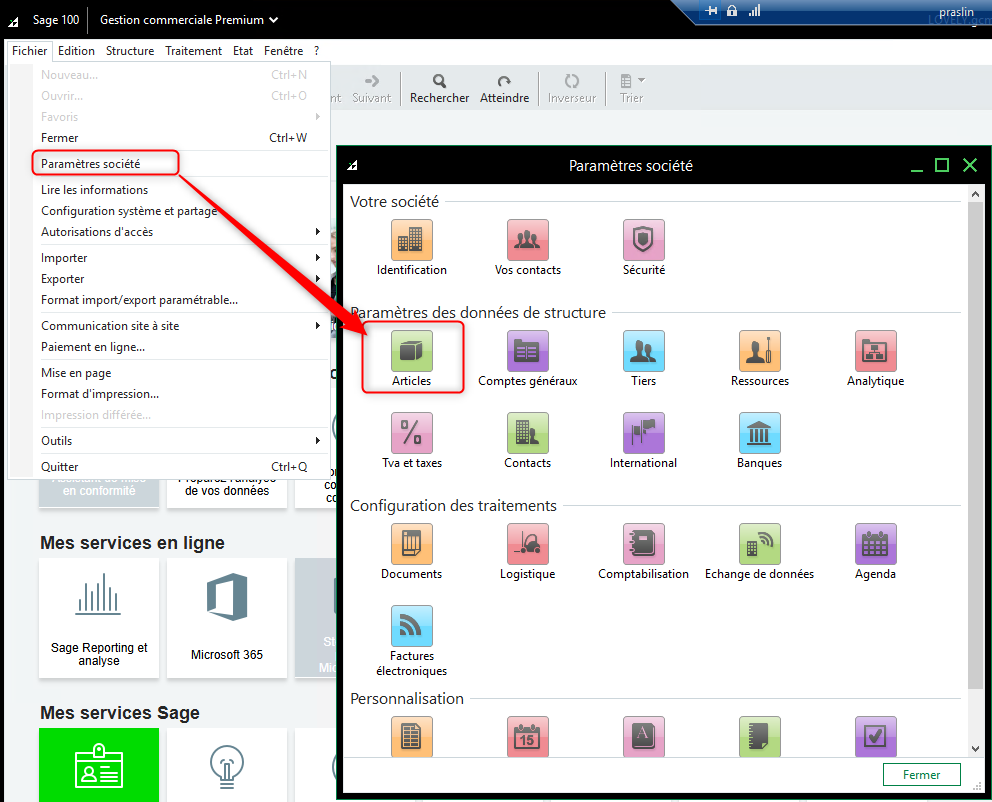Open Sage Reporting et analyse tile
The height and width of the screenshot is (802, 992).
(99, 618)
